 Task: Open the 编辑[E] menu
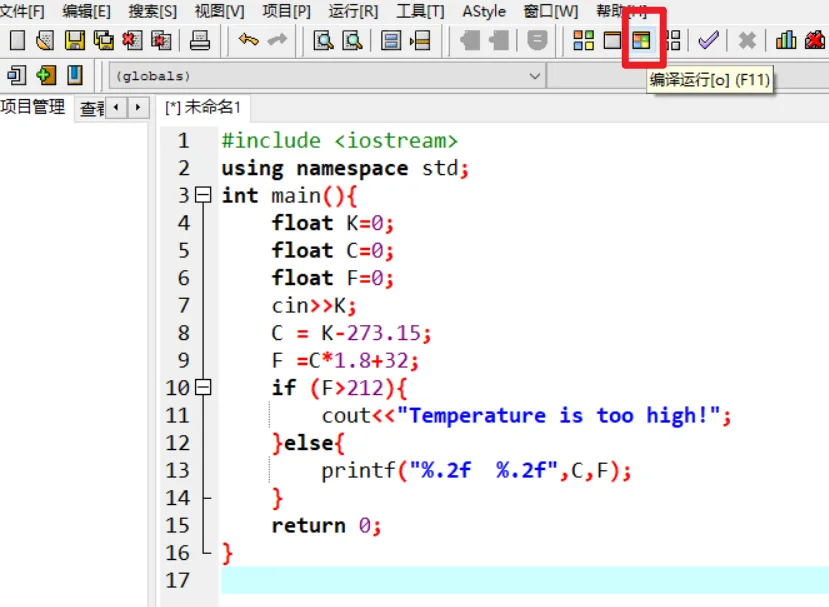86,11
